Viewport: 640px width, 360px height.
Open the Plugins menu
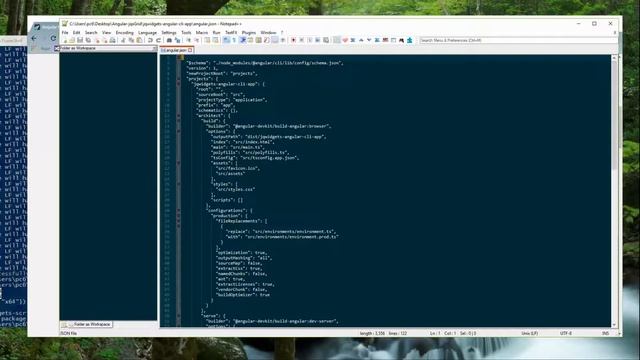point(249,32)
